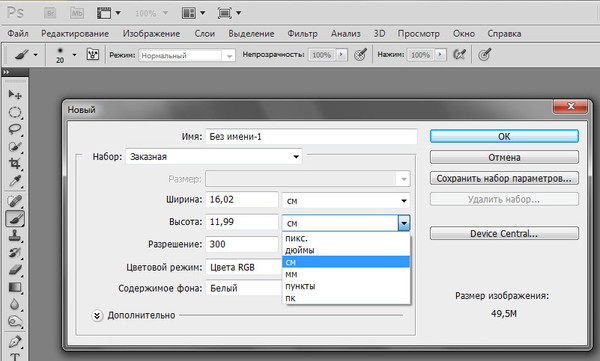Choose дюймы from units list
Screen dimensions: 600x361
(x=346, y=250)
